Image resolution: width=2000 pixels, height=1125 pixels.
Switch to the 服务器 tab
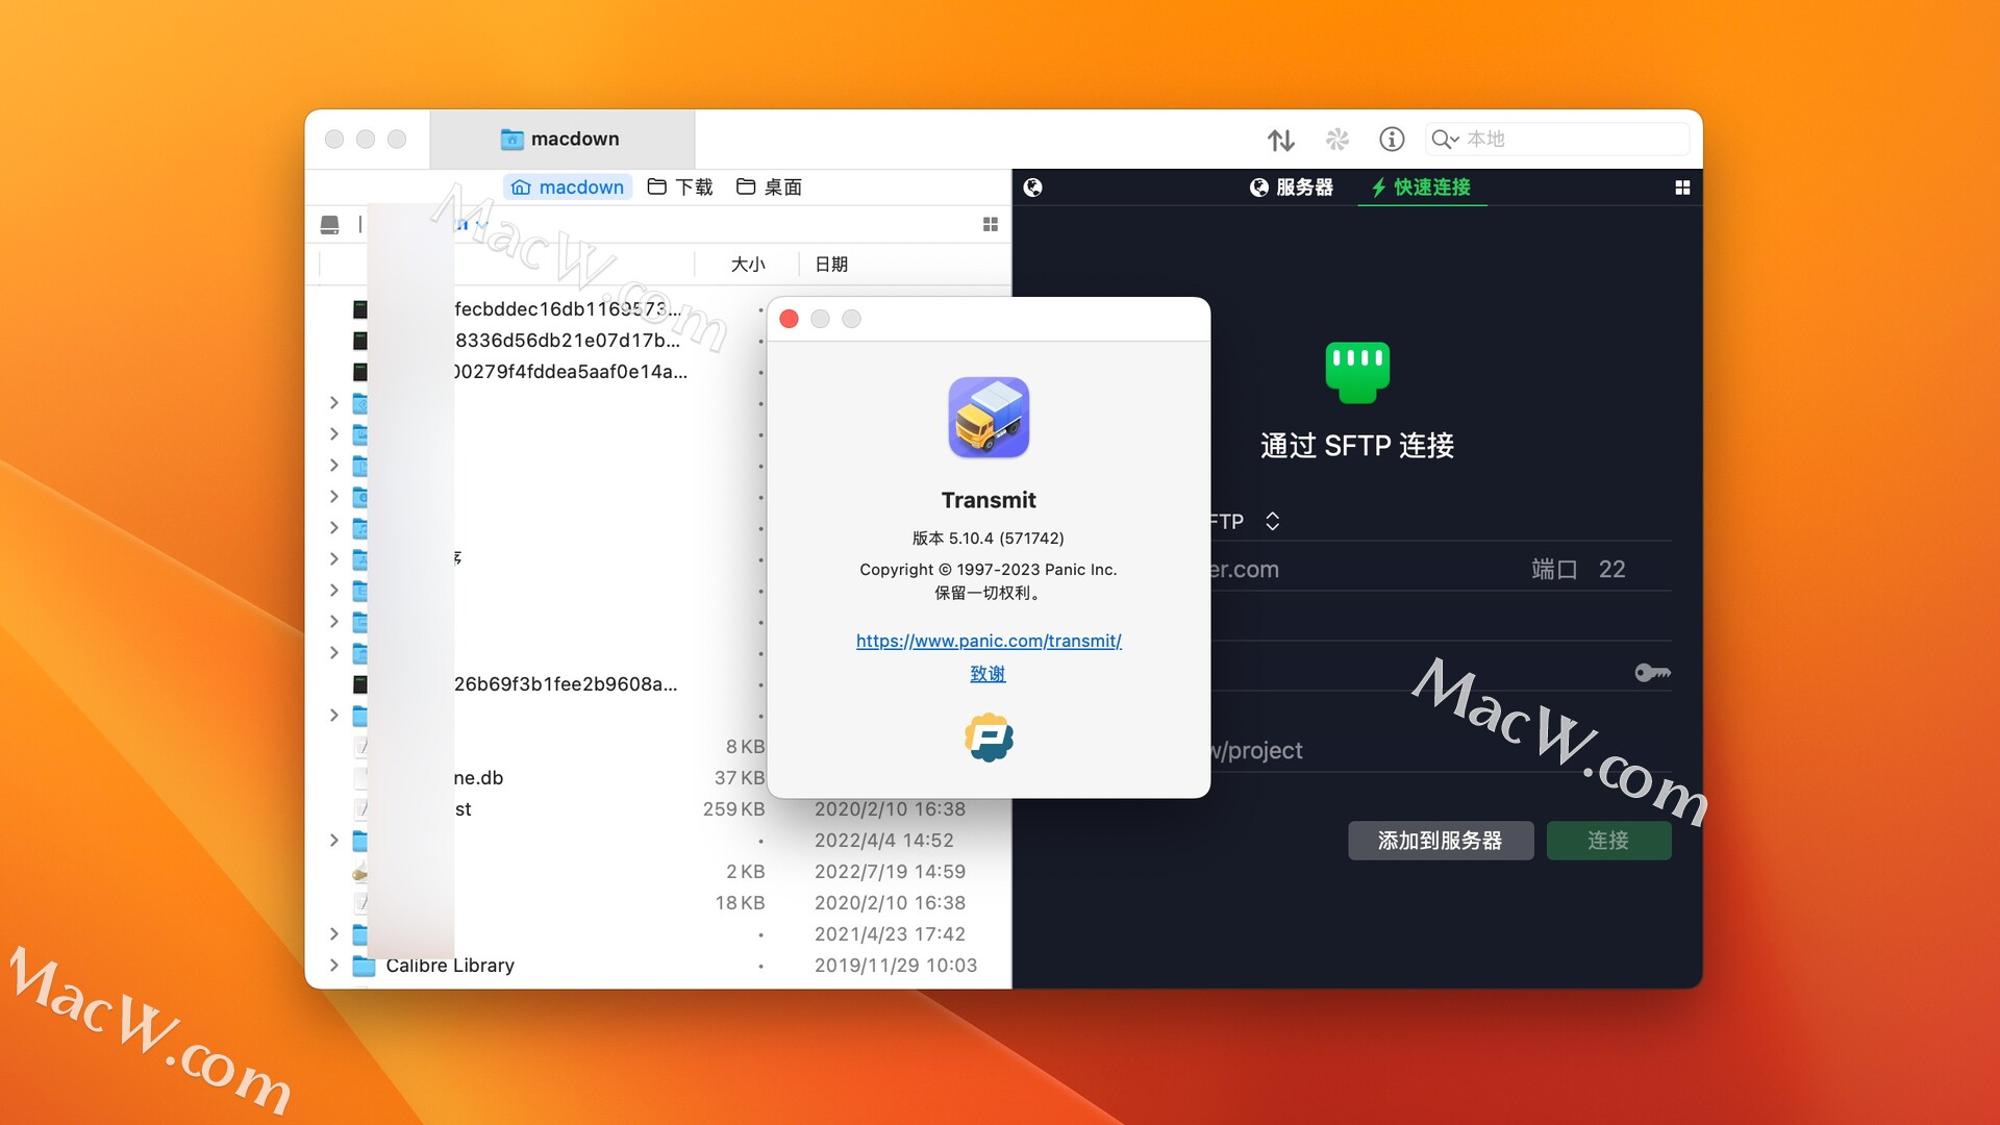(x=1294, y=187)
